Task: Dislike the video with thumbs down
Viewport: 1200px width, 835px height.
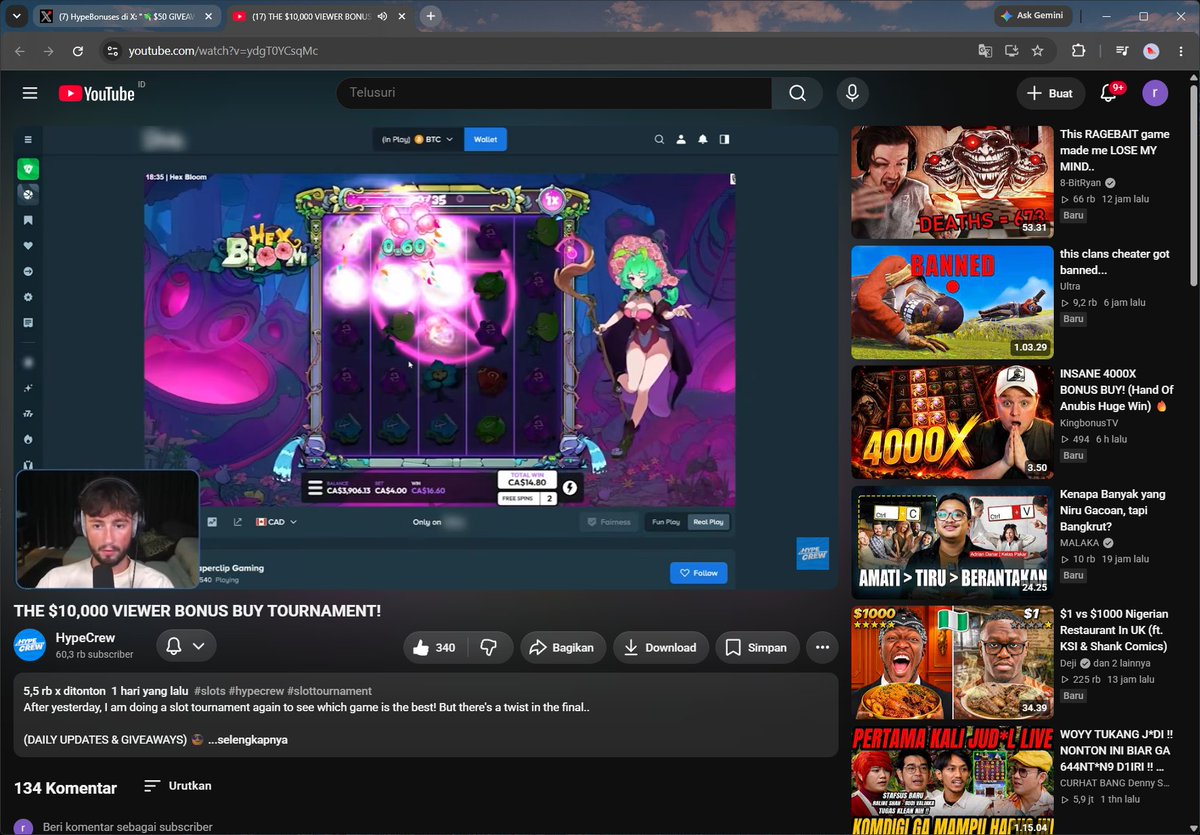Action: pos(489,647)
